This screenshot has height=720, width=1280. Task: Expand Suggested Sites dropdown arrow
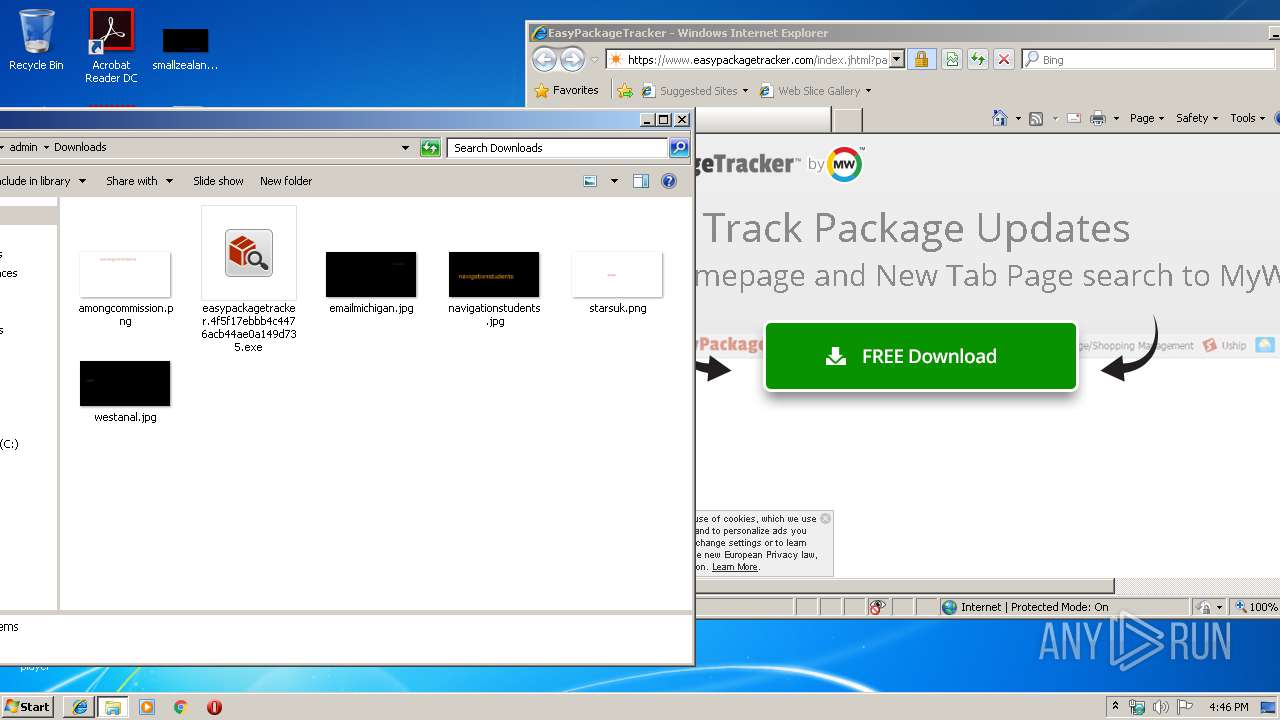[745, 91]
